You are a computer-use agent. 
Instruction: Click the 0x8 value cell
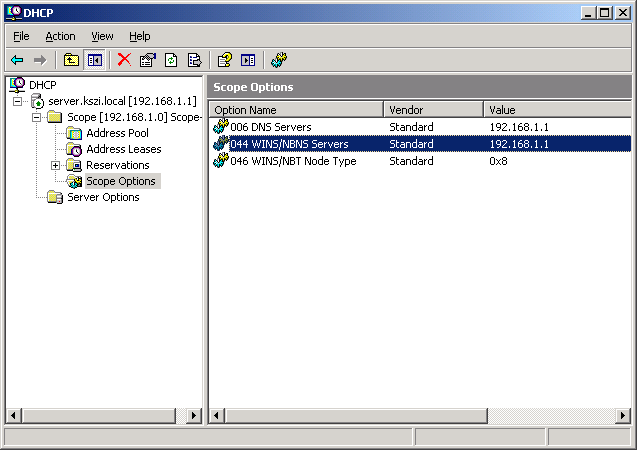[x=498, y=161]
